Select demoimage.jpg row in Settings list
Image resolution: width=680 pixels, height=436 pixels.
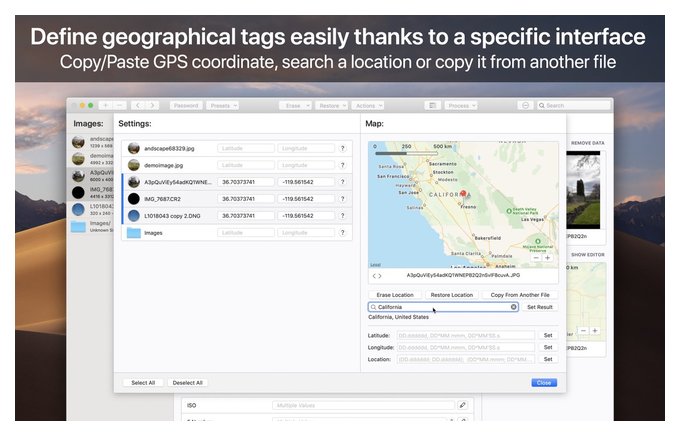tap(237, 165)
